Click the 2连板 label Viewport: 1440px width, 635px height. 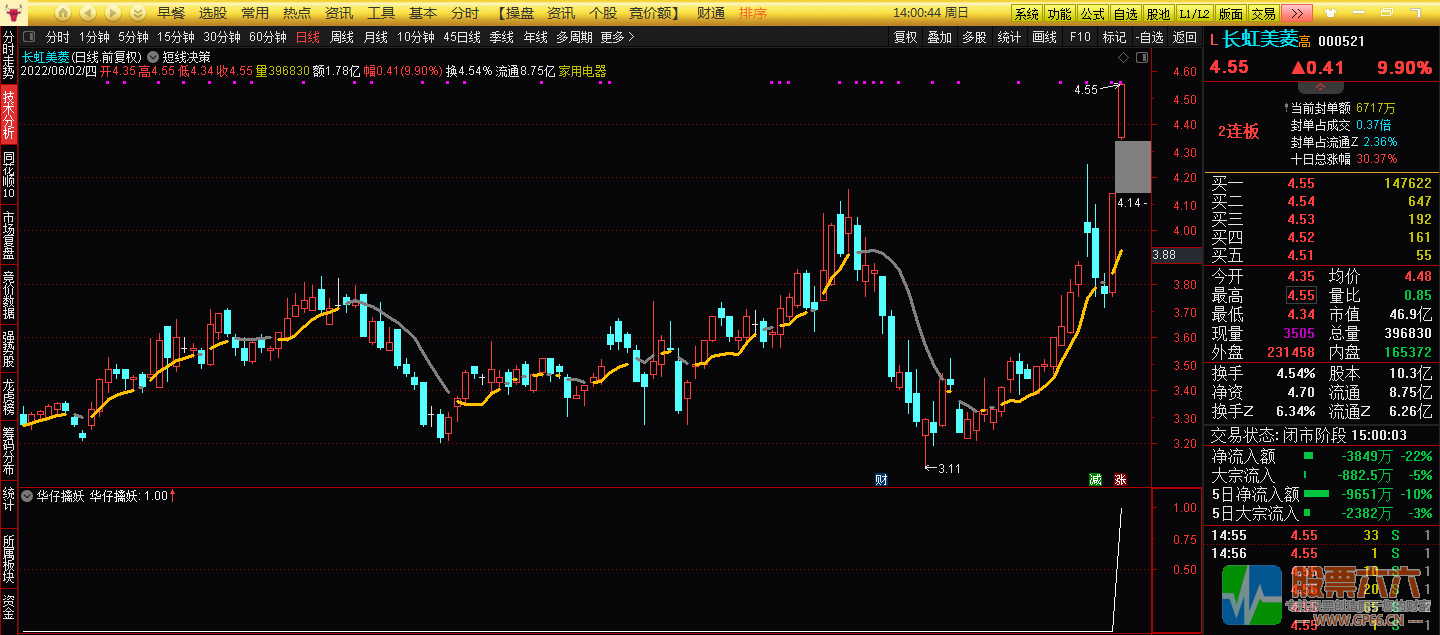click(1238, 131)
